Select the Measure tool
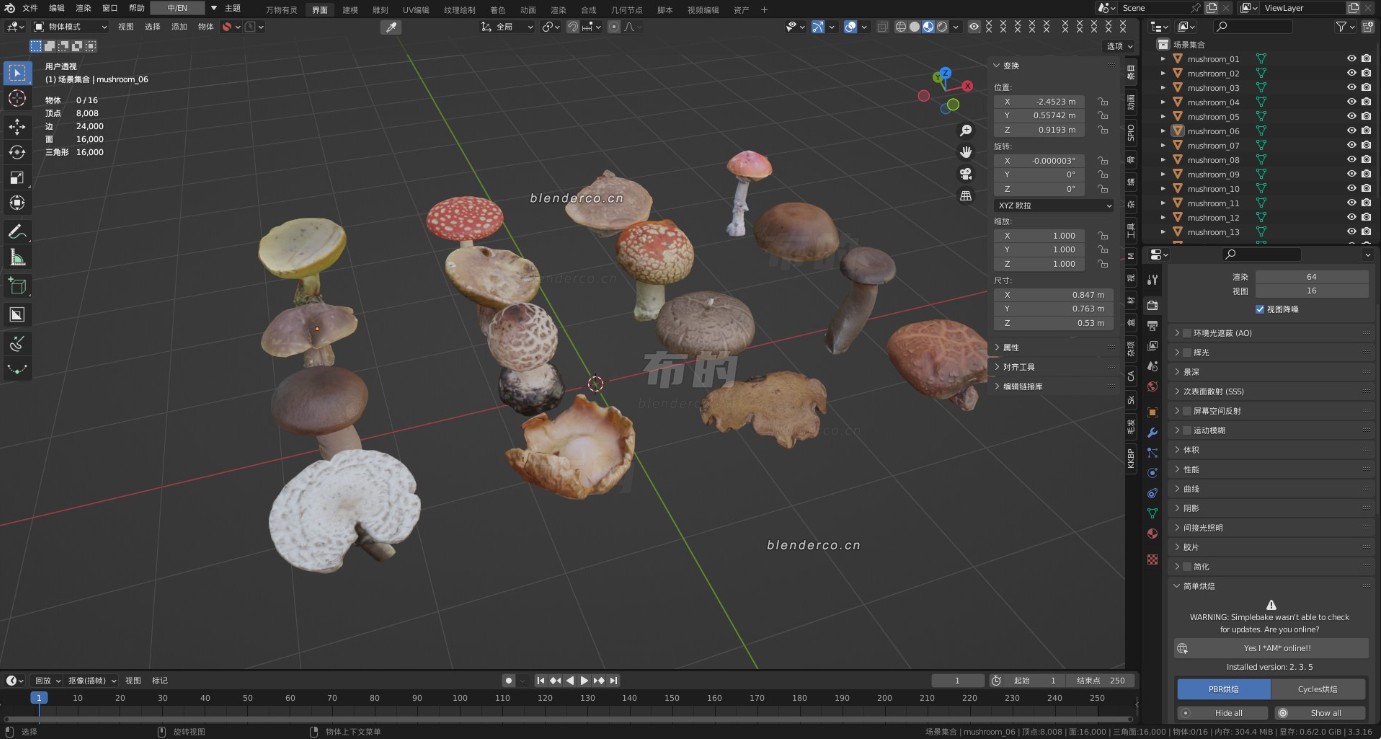 click(17, 258)
